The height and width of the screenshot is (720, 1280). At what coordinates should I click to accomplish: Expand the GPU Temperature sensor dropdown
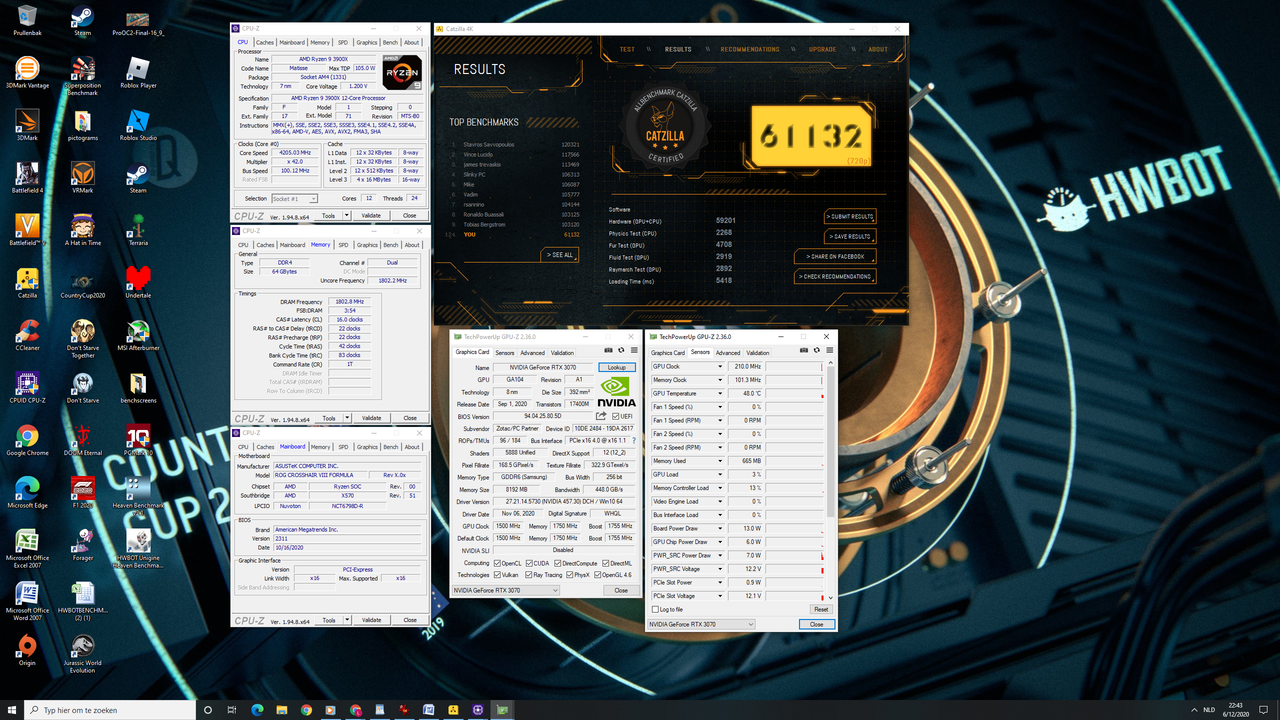[720, 394]
